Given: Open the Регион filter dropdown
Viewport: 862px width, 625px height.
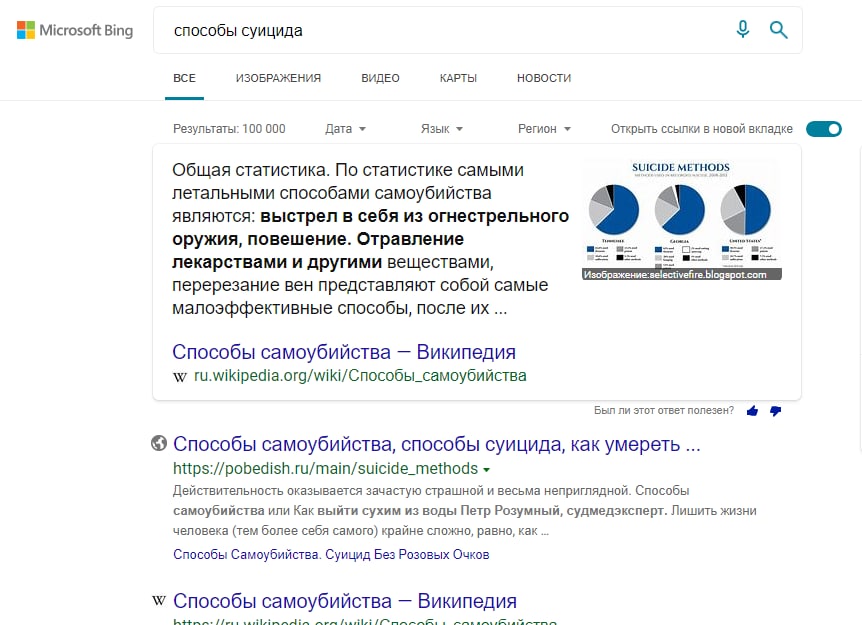Looking at the screenshot, I should coord(544,129).
